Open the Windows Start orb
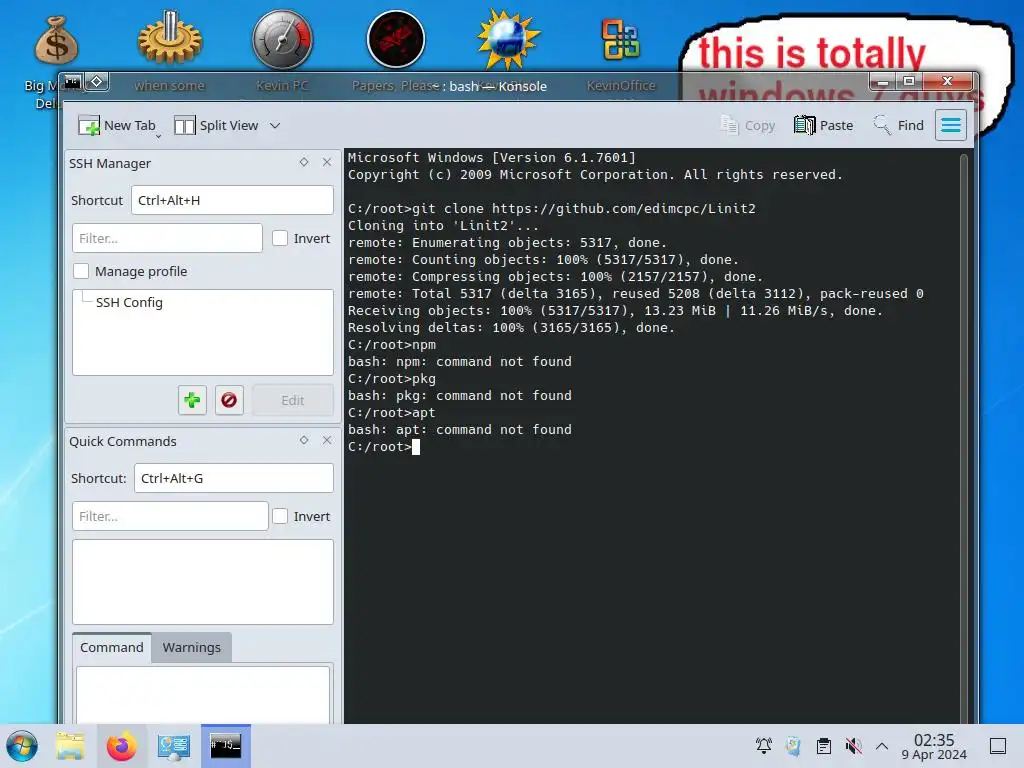1024x768 pixels. (x=22, y=746)
